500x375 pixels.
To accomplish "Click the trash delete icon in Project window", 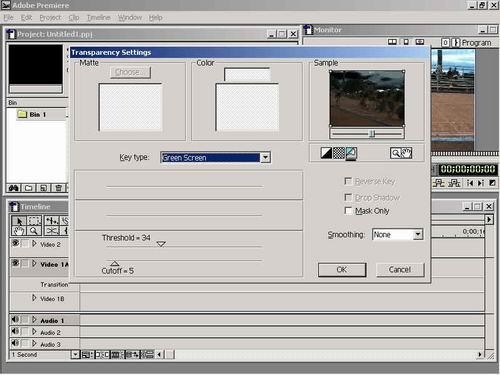I will coord(58,188).
